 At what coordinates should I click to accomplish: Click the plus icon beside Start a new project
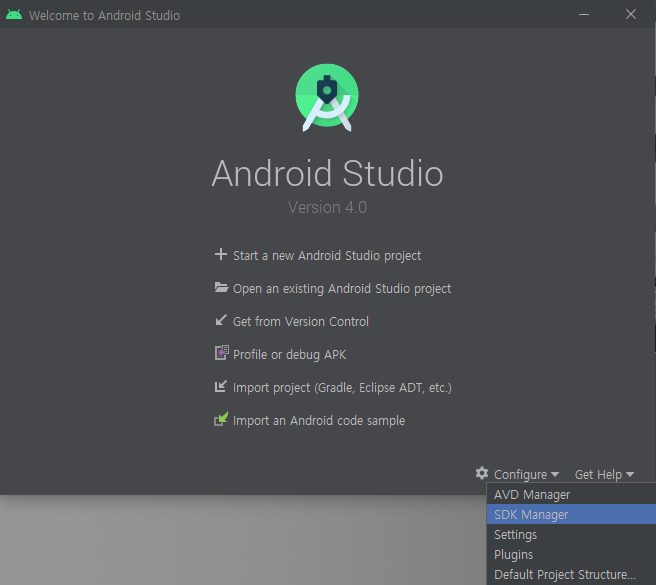click(221, 254)
